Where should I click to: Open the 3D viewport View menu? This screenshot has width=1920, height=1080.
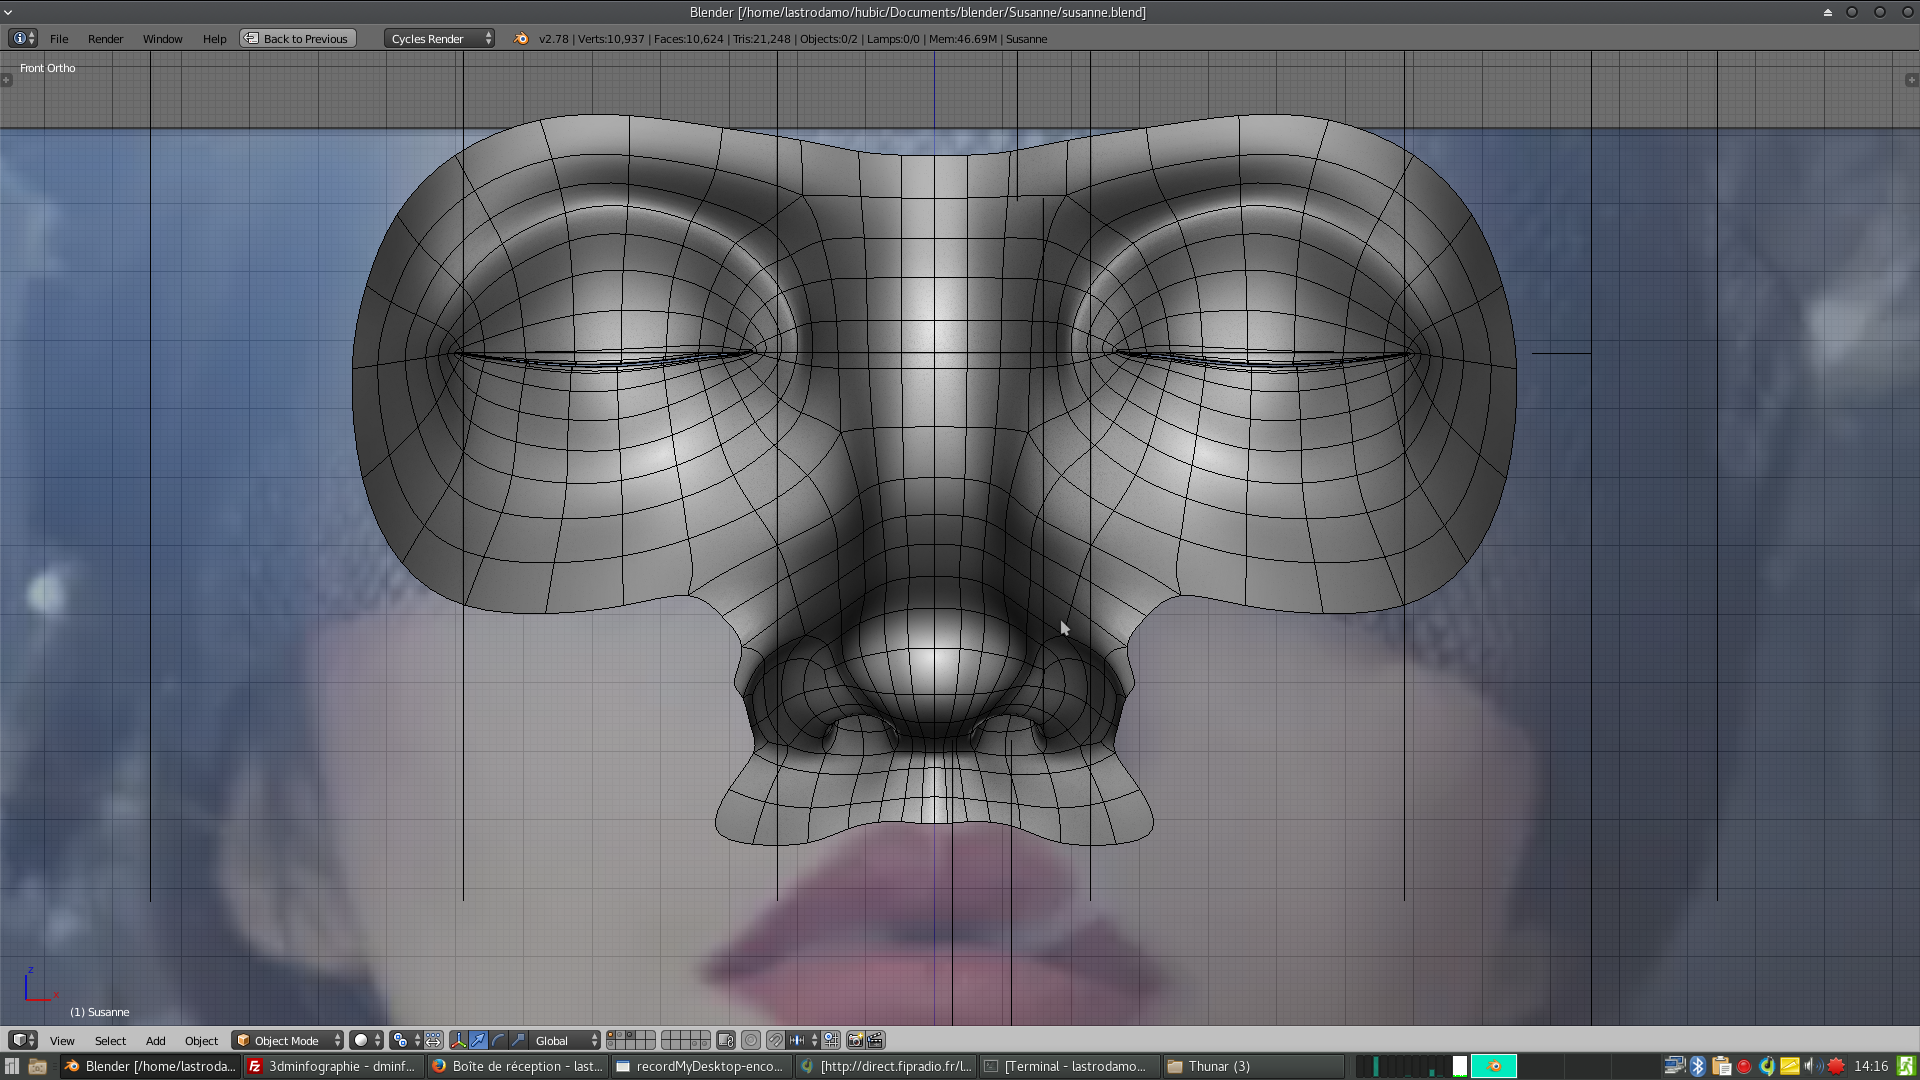tap(62, 1041)
